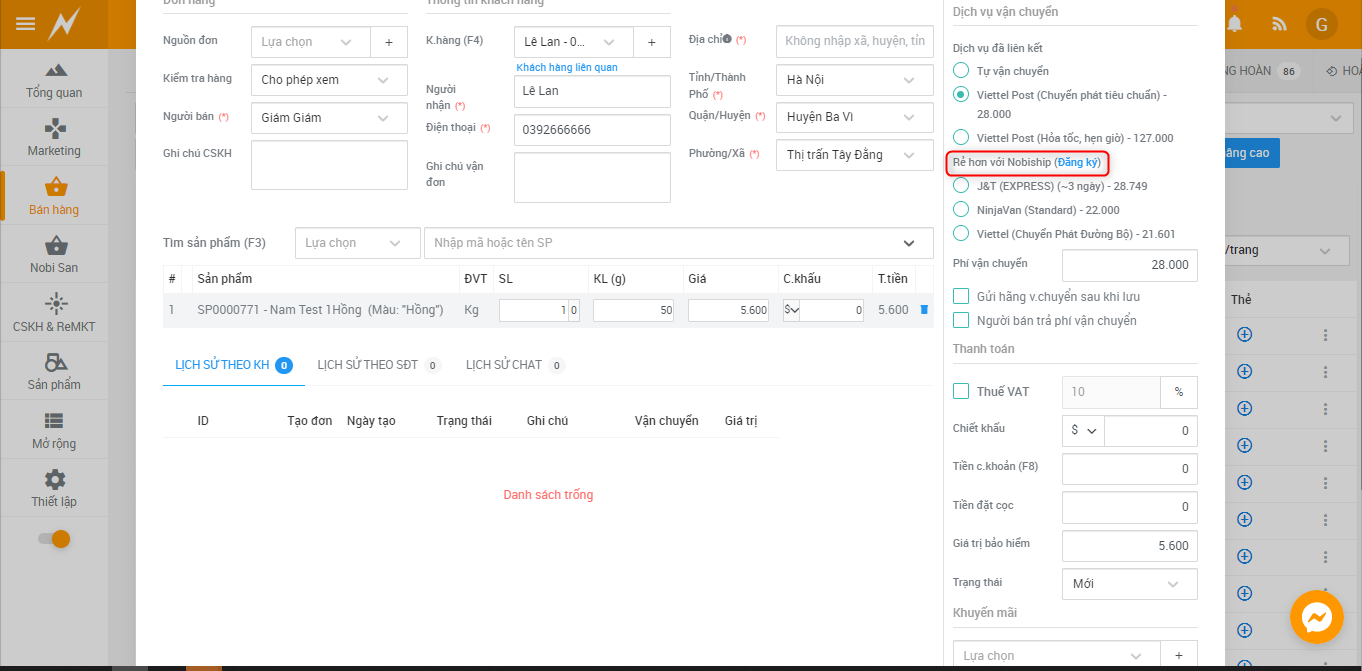
Task: Click the Sản phẩm sidebar icon
Action: pyautogui.click(x=54, y=372)
